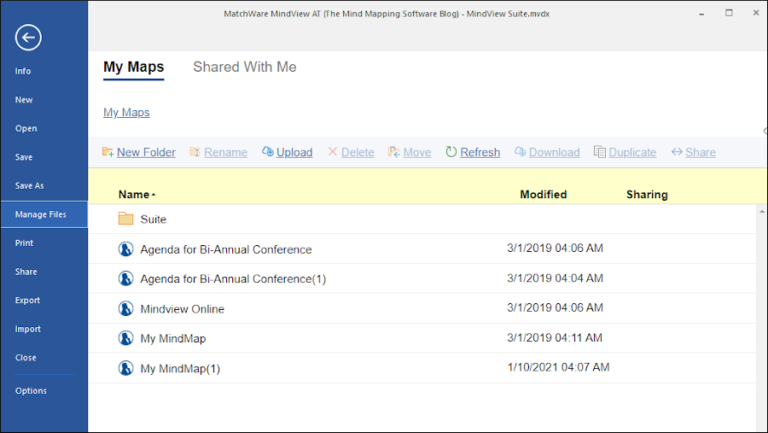Sort by the Name column header
The height and width of the screenshot is (433, 768).
[x=133, y=195]
